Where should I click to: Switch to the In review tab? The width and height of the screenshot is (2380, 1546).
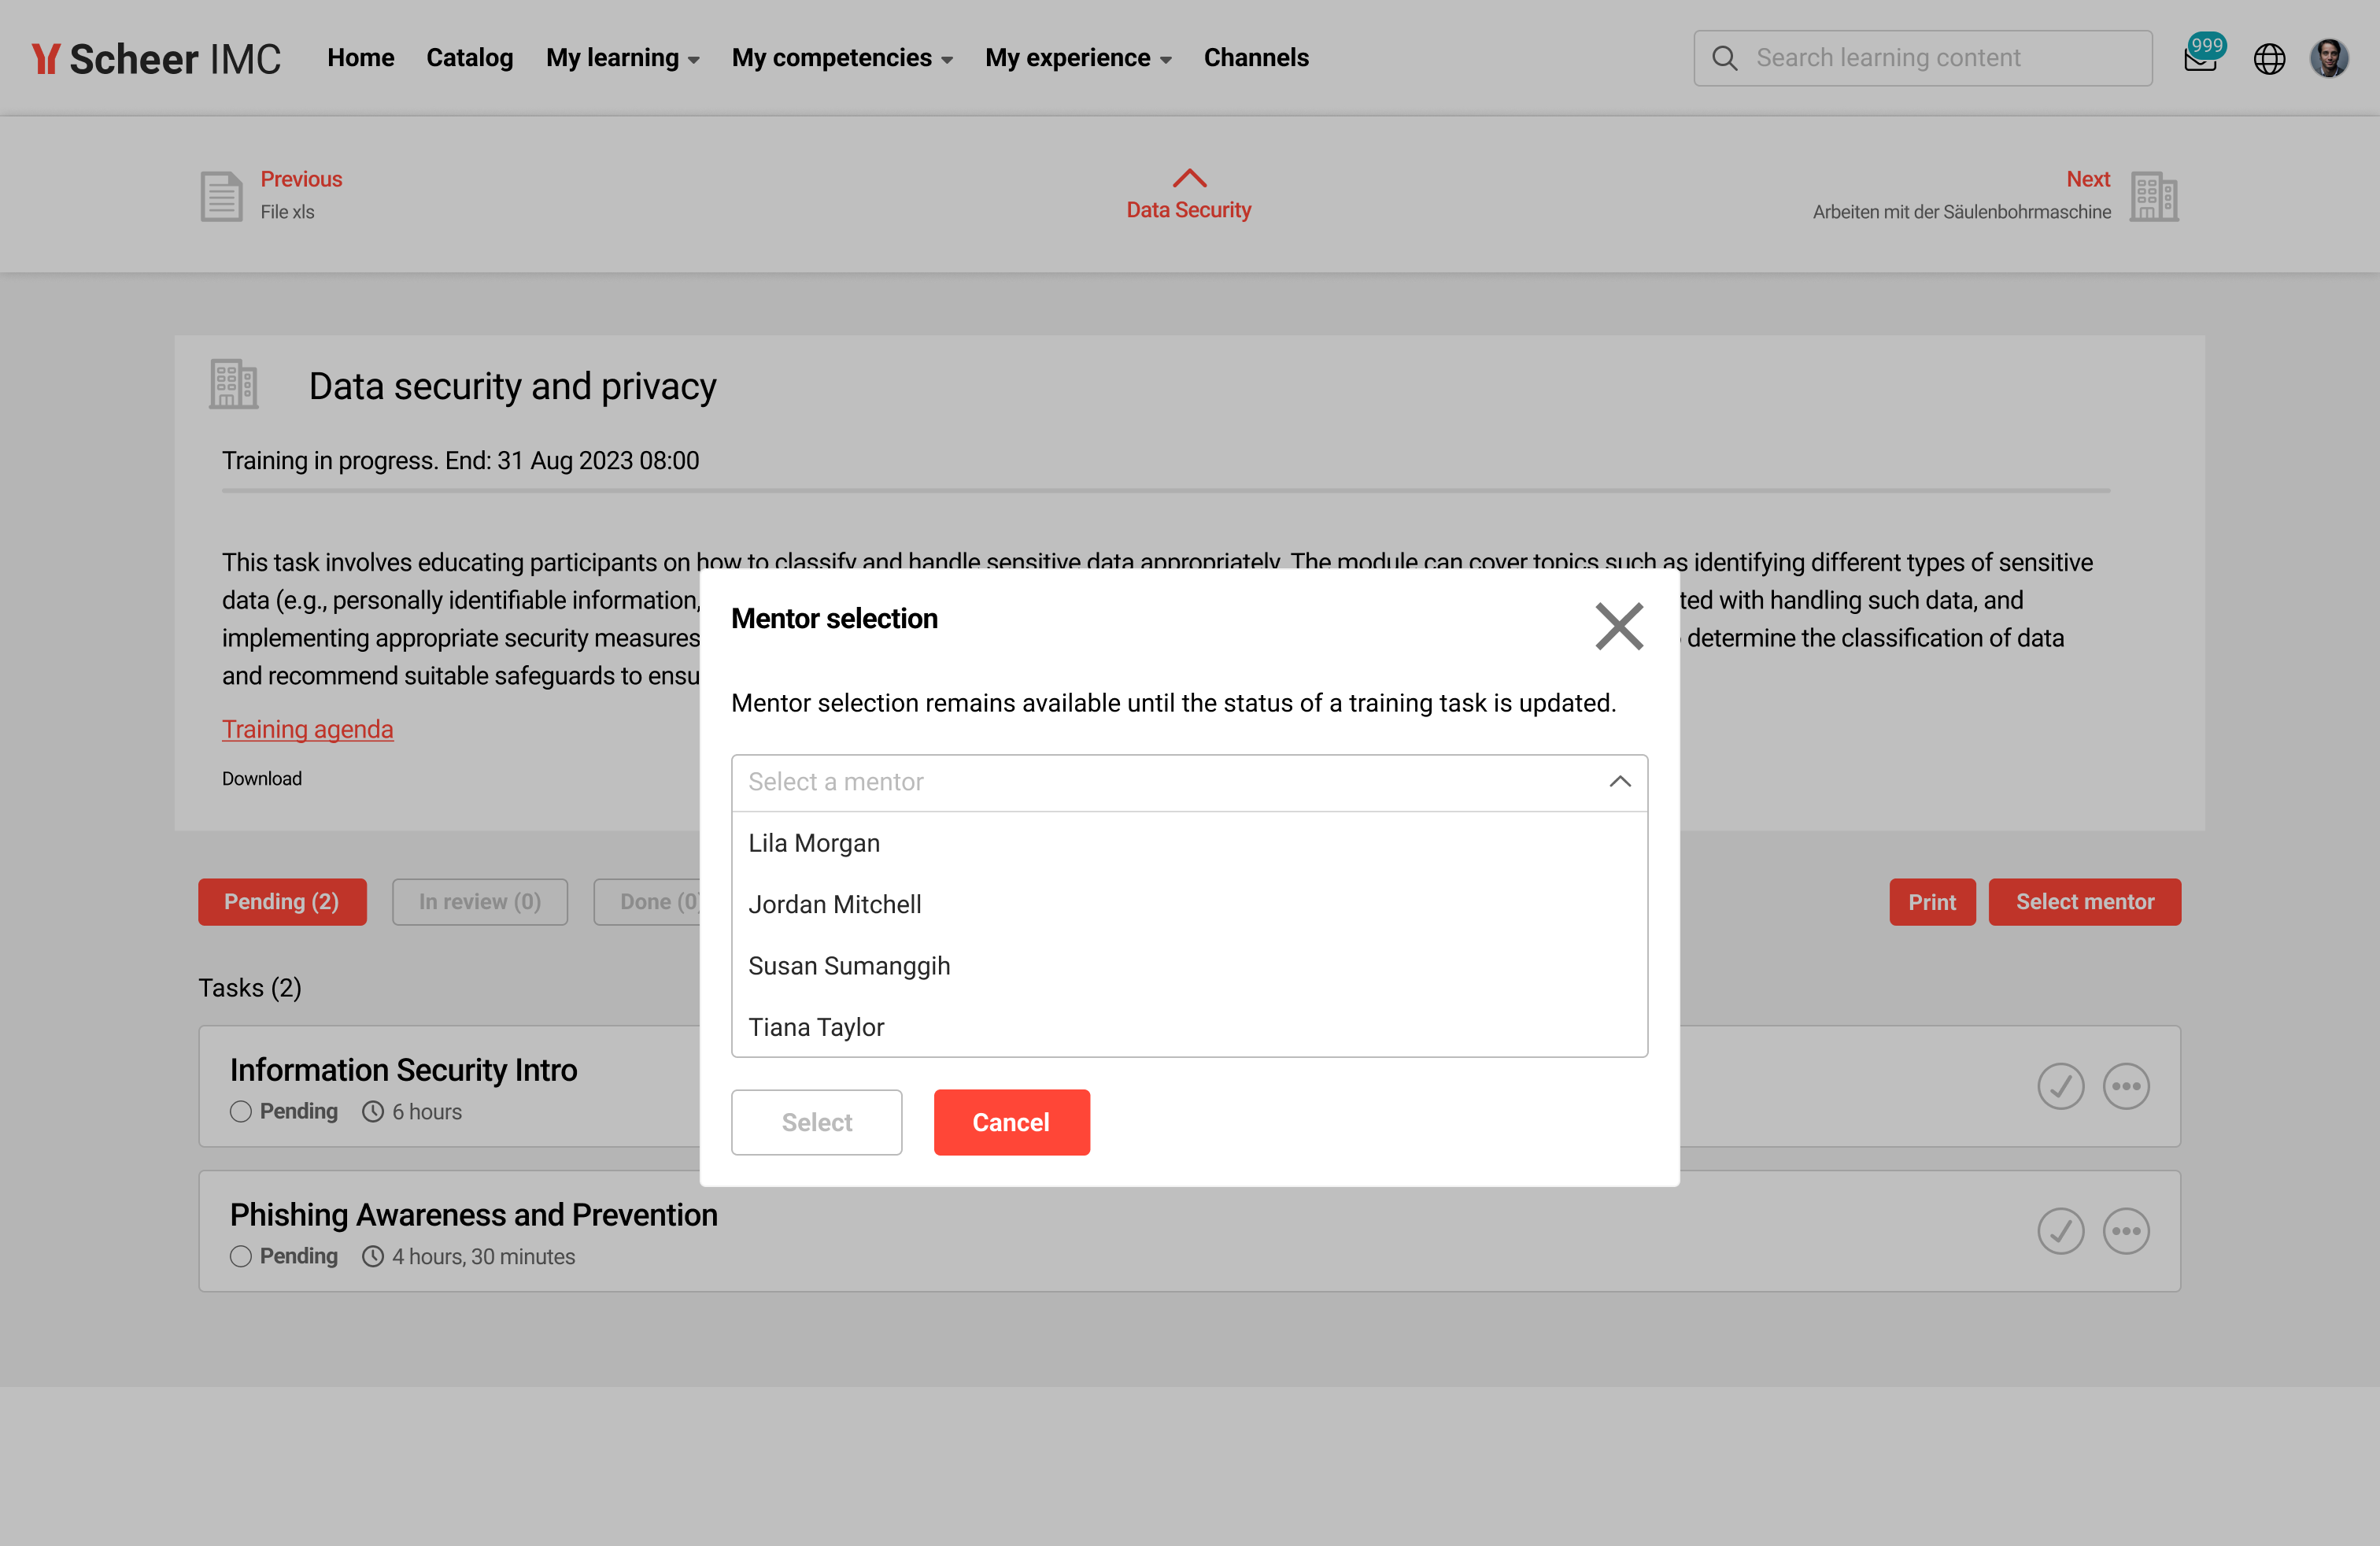pyautogui.click(x=480, y=902)
